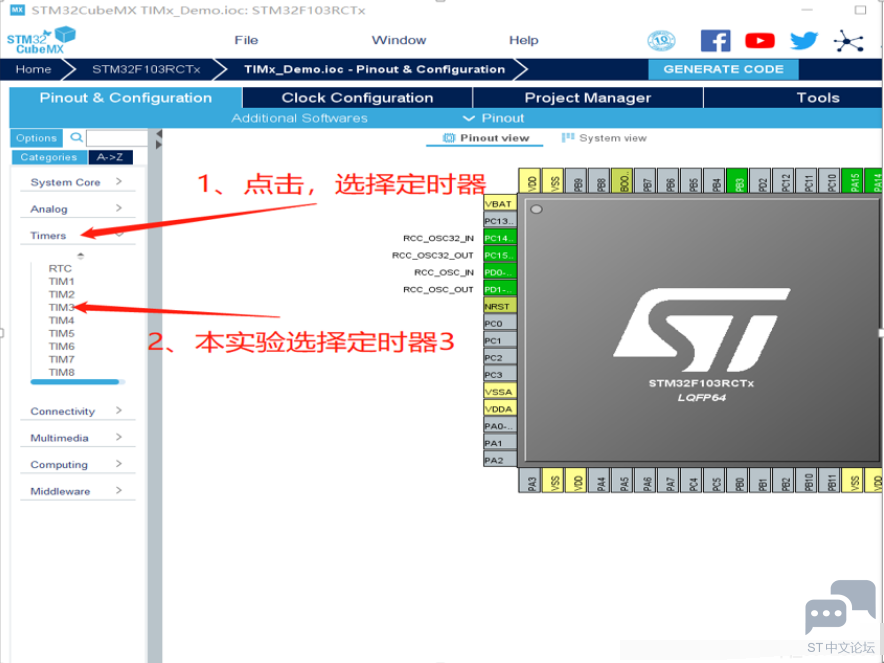
Task: Collapse the Timers category
Action: point(77,236)
